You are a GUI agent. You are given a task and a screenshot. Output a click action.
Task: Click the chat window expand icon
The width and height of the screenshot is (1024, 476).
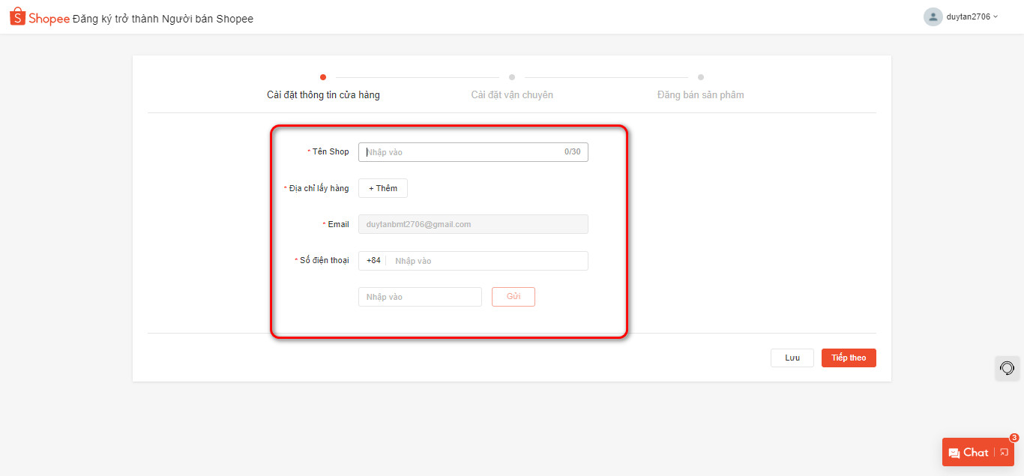(x=1005, y=453)
